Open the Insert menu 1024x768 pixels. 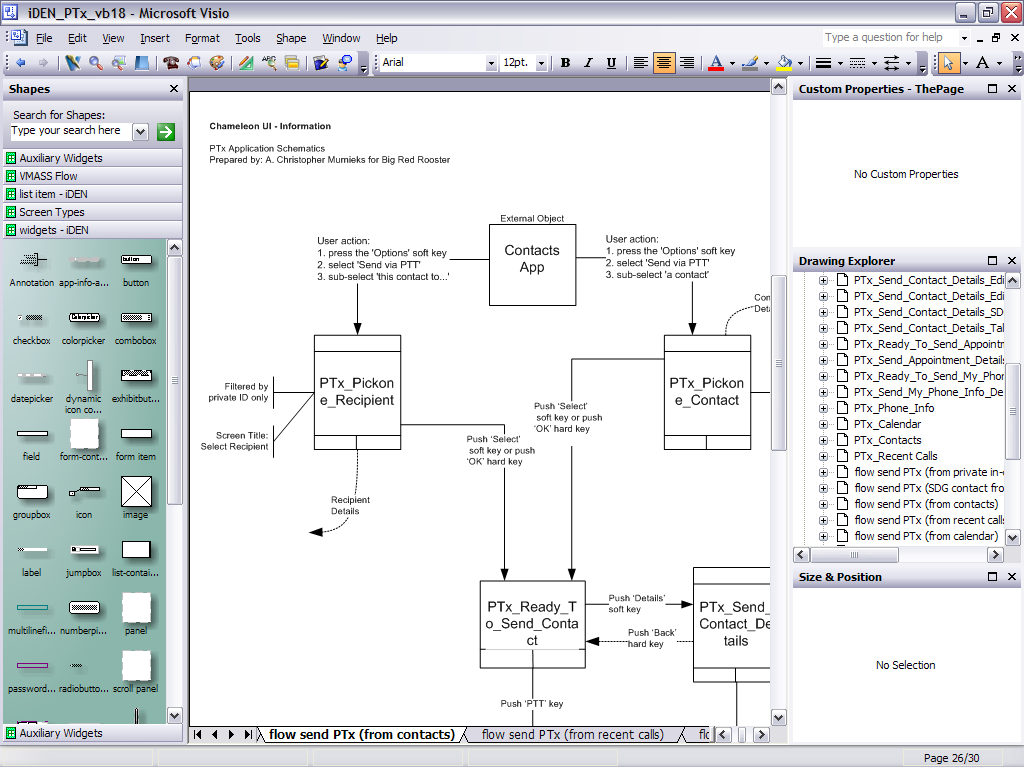[155, 39]
